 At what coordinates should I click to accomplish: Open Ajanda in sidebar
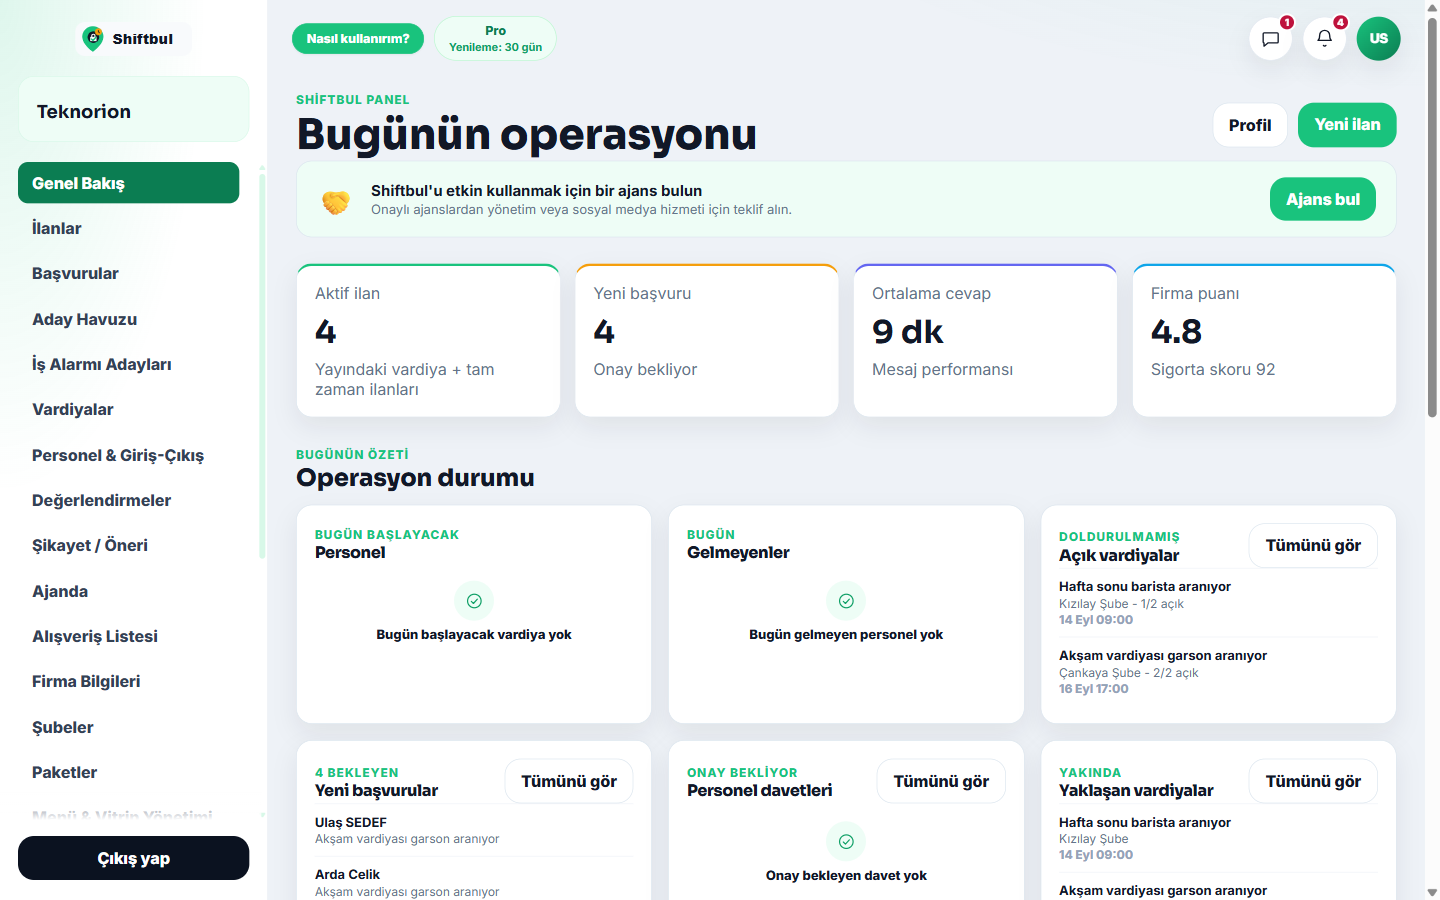click(128, 591)
